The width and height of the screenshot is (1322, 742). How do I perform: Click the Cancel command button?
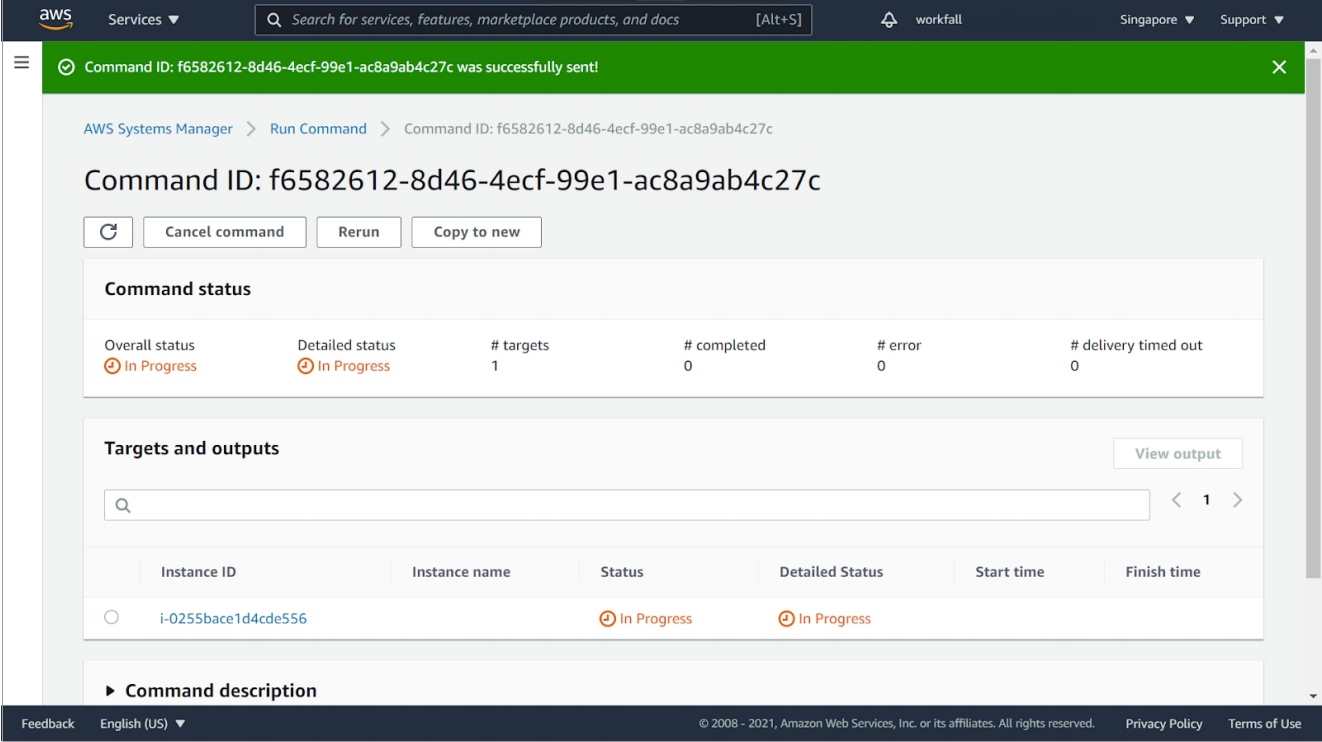point(224,232)
